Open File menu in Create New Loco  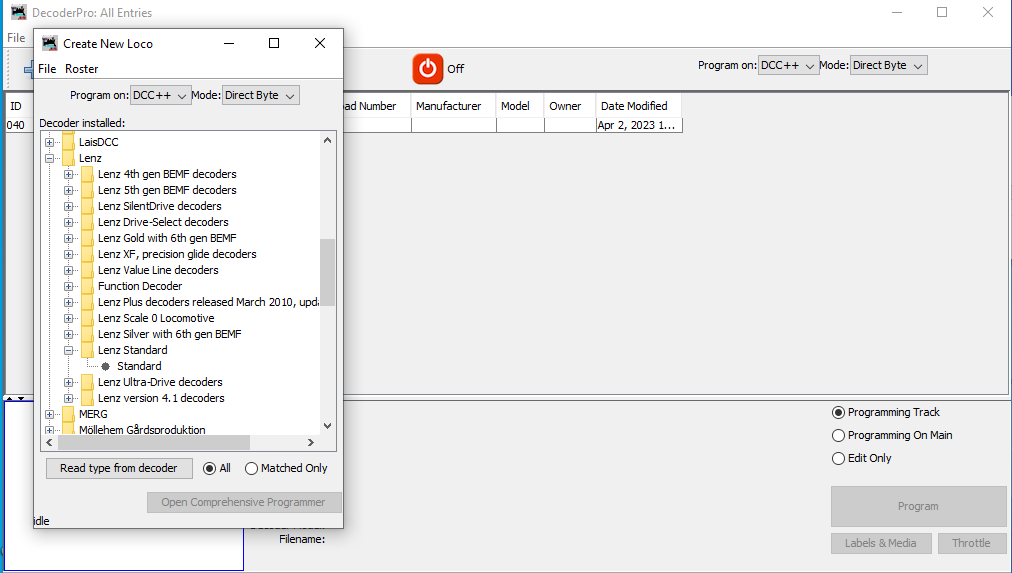(47, 68)
